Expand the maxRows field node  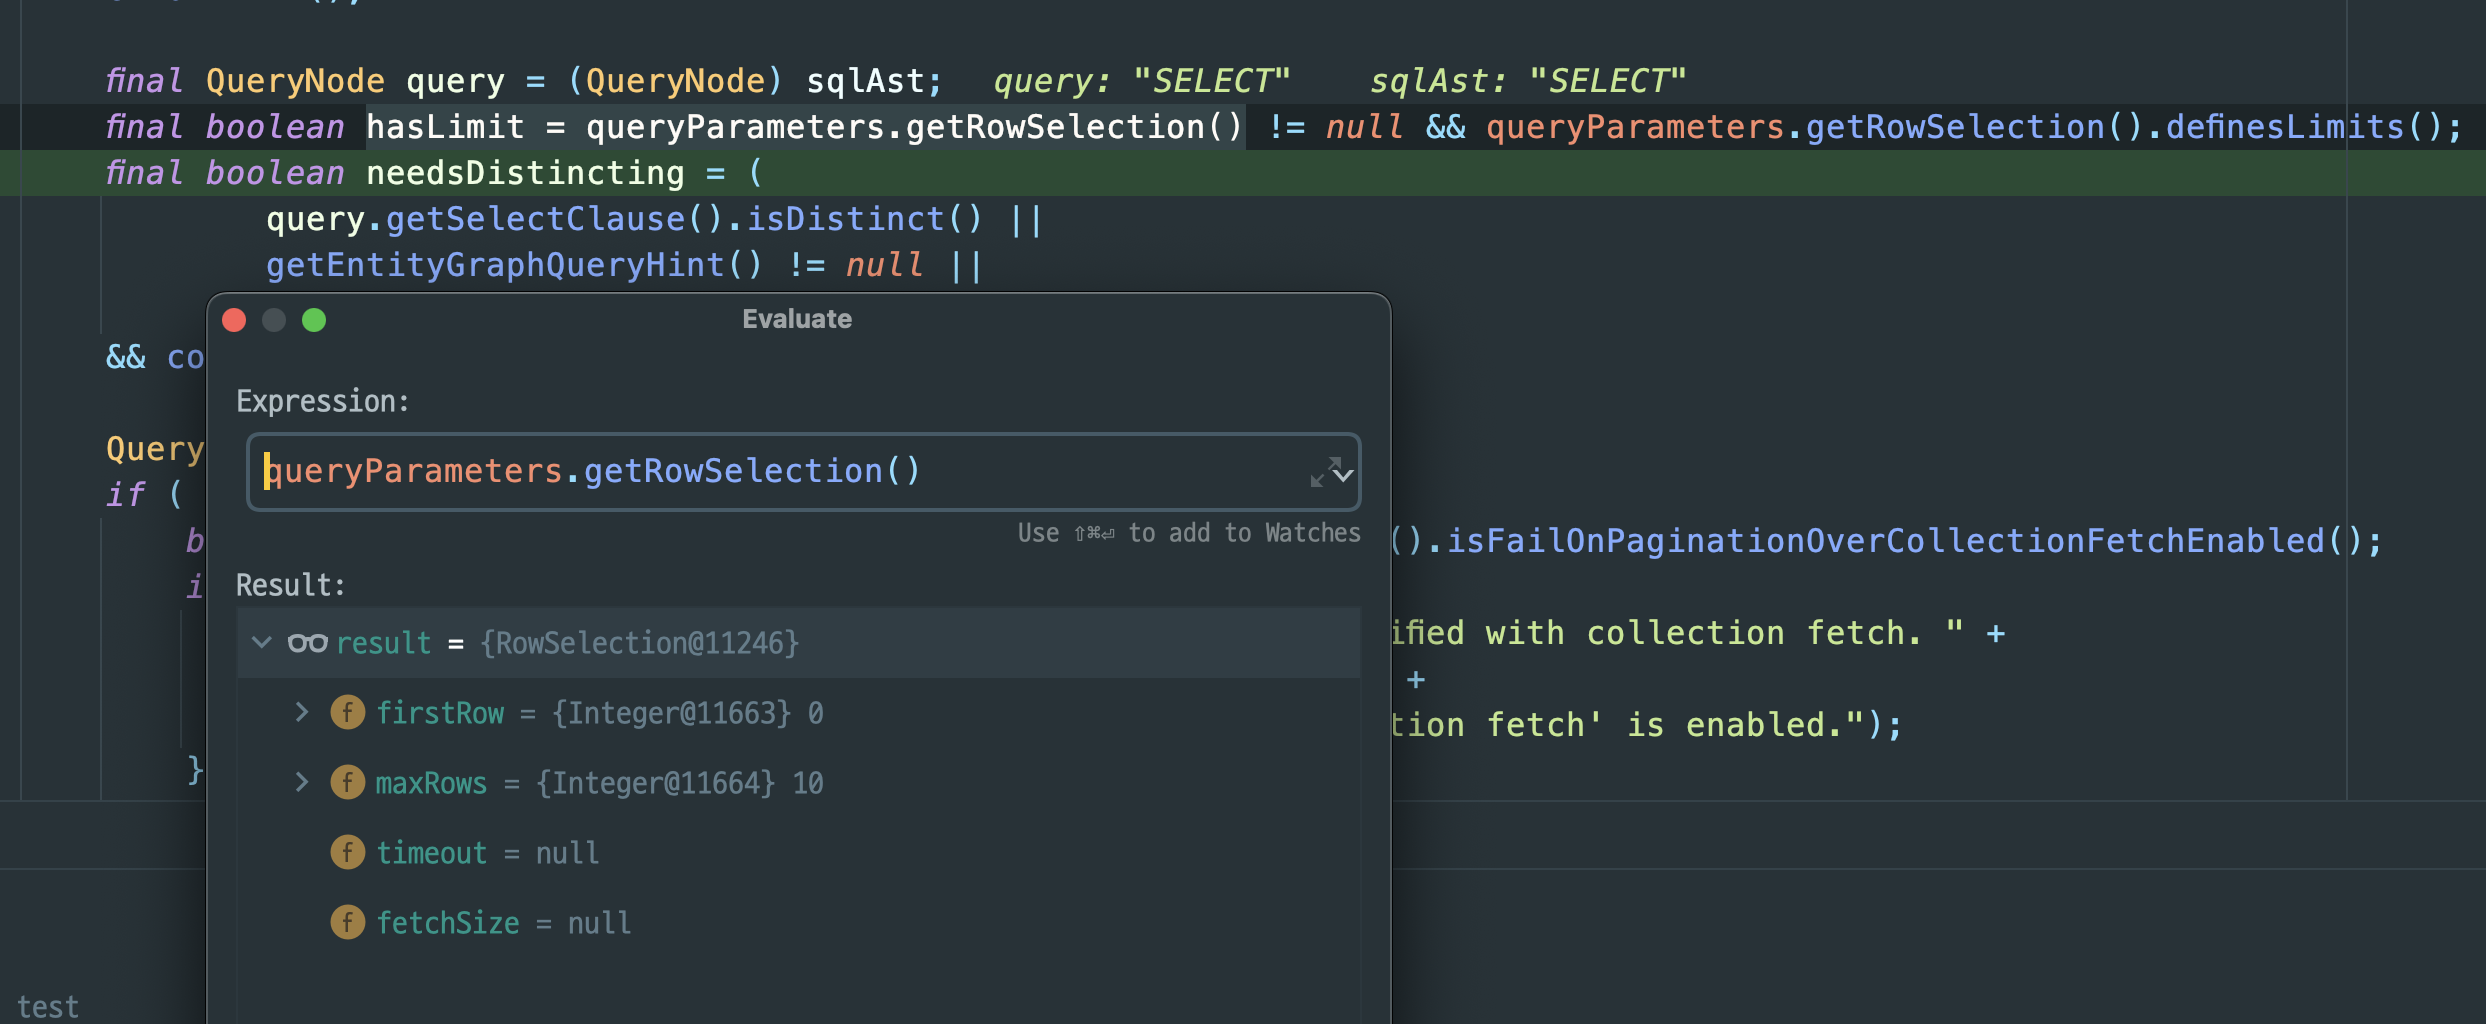302,782
